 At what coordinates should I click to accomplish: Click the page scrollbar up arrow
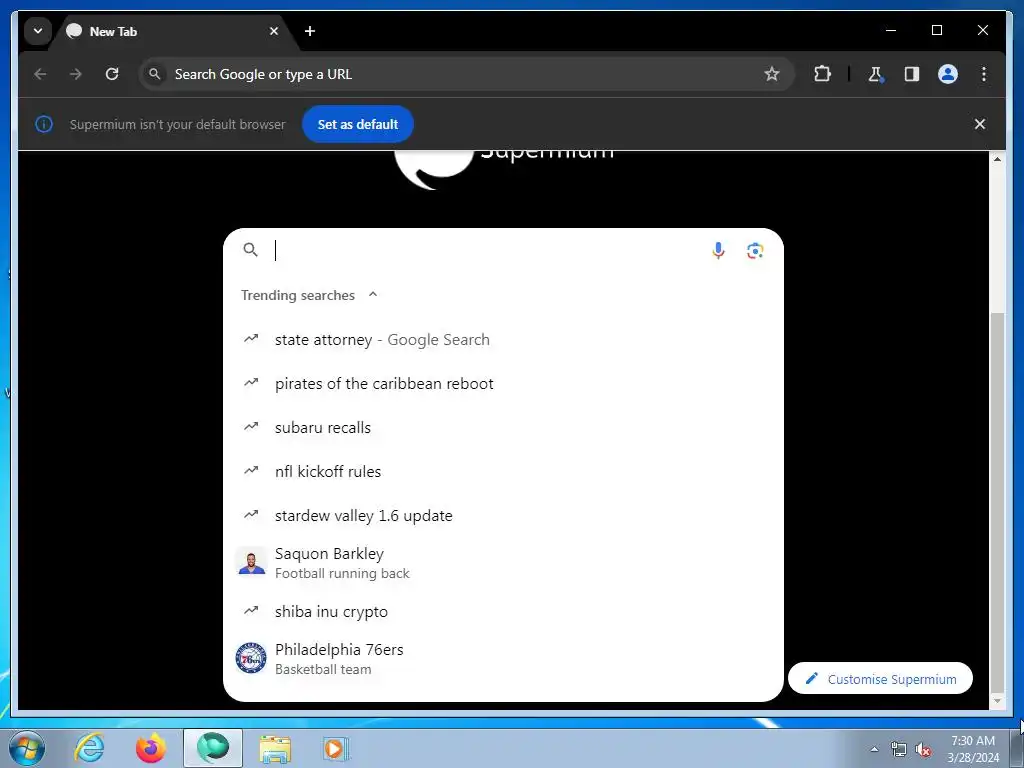coord(997,159)
